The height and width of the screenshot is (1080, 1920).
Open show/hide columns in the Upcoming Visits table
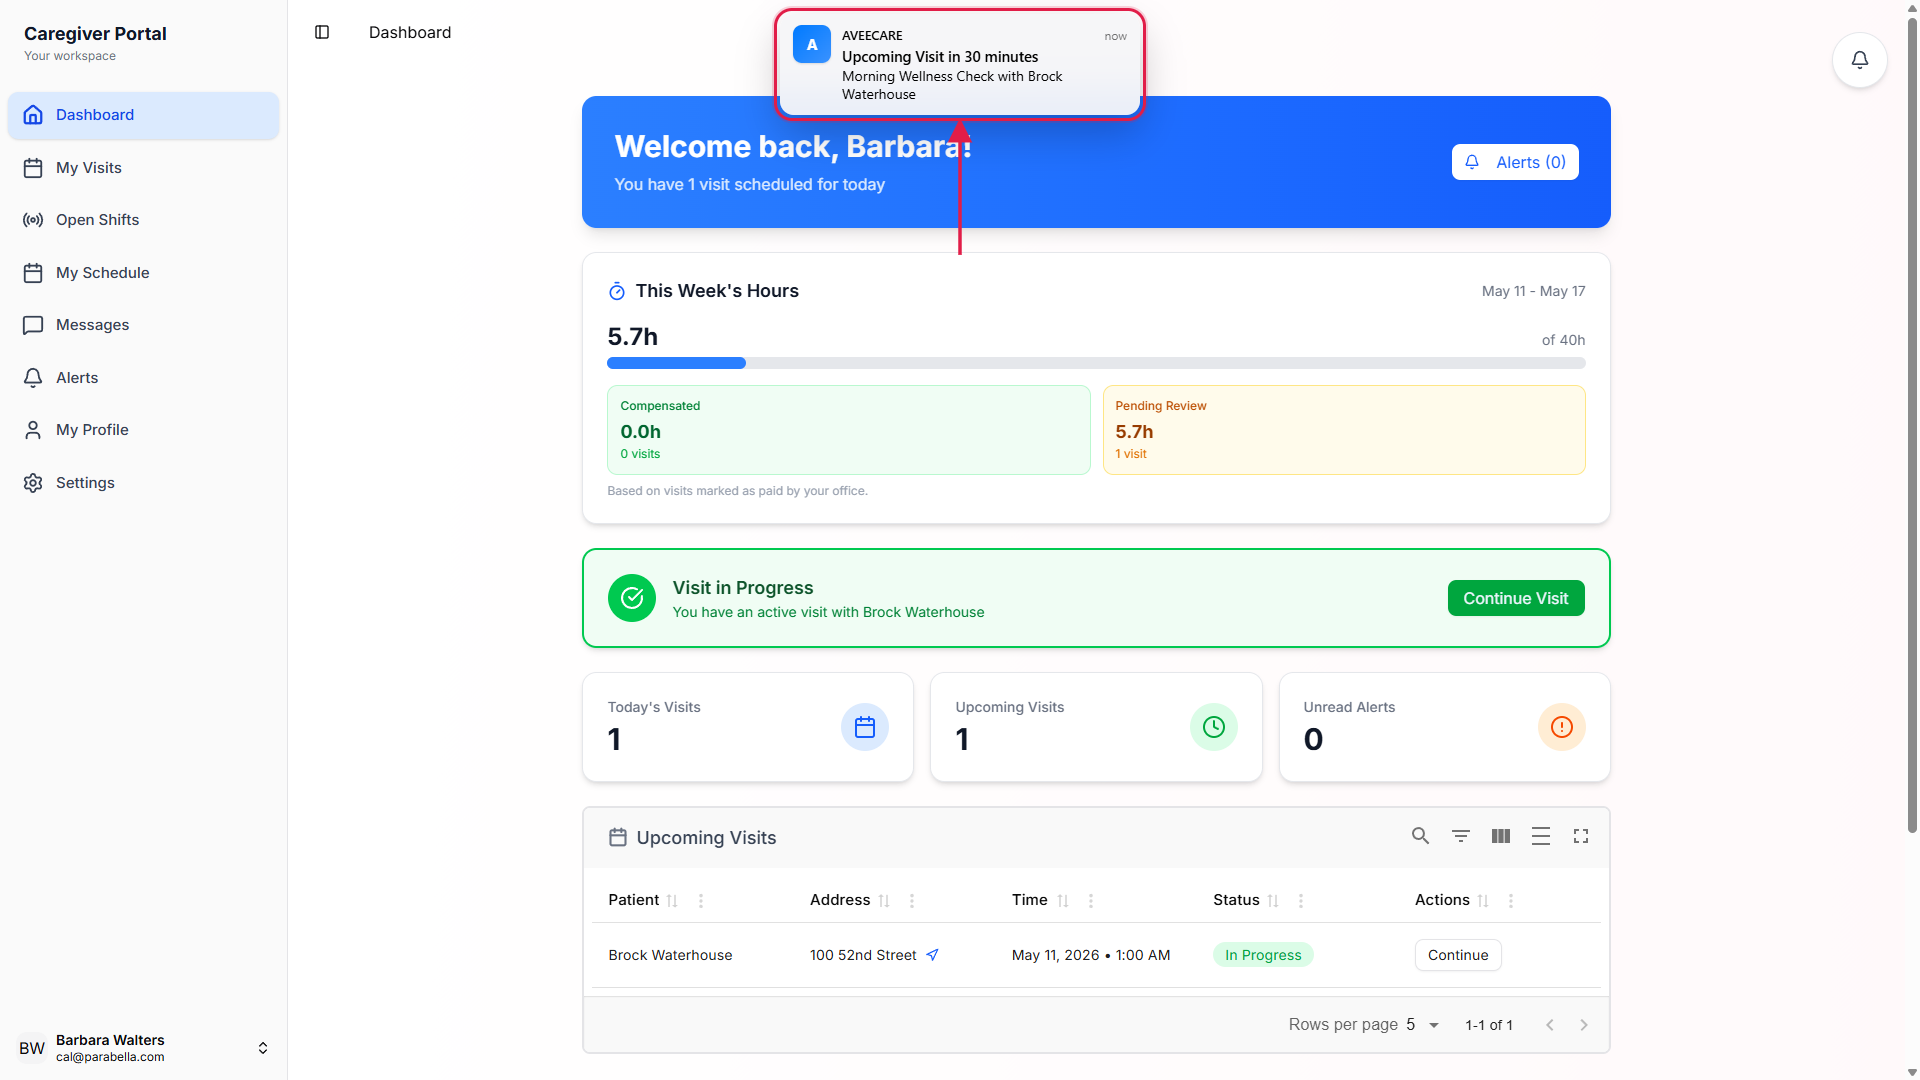point(1501,836)
